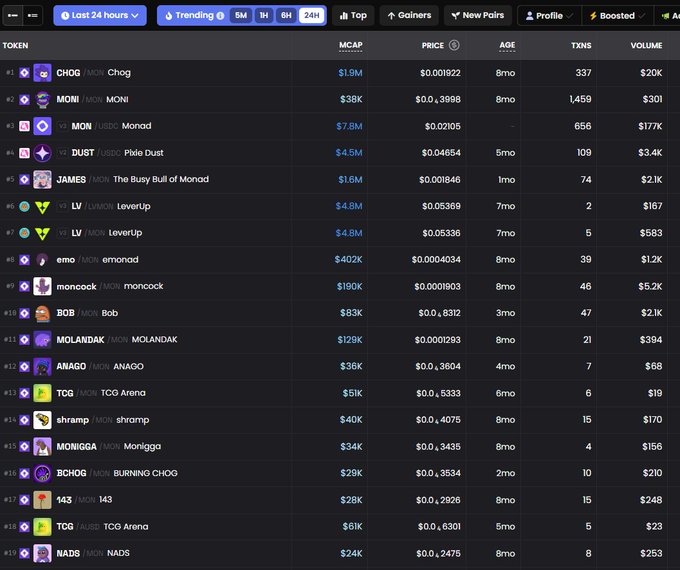Click the MONI token avatar

pyautogui.click(x=42, y=99)
